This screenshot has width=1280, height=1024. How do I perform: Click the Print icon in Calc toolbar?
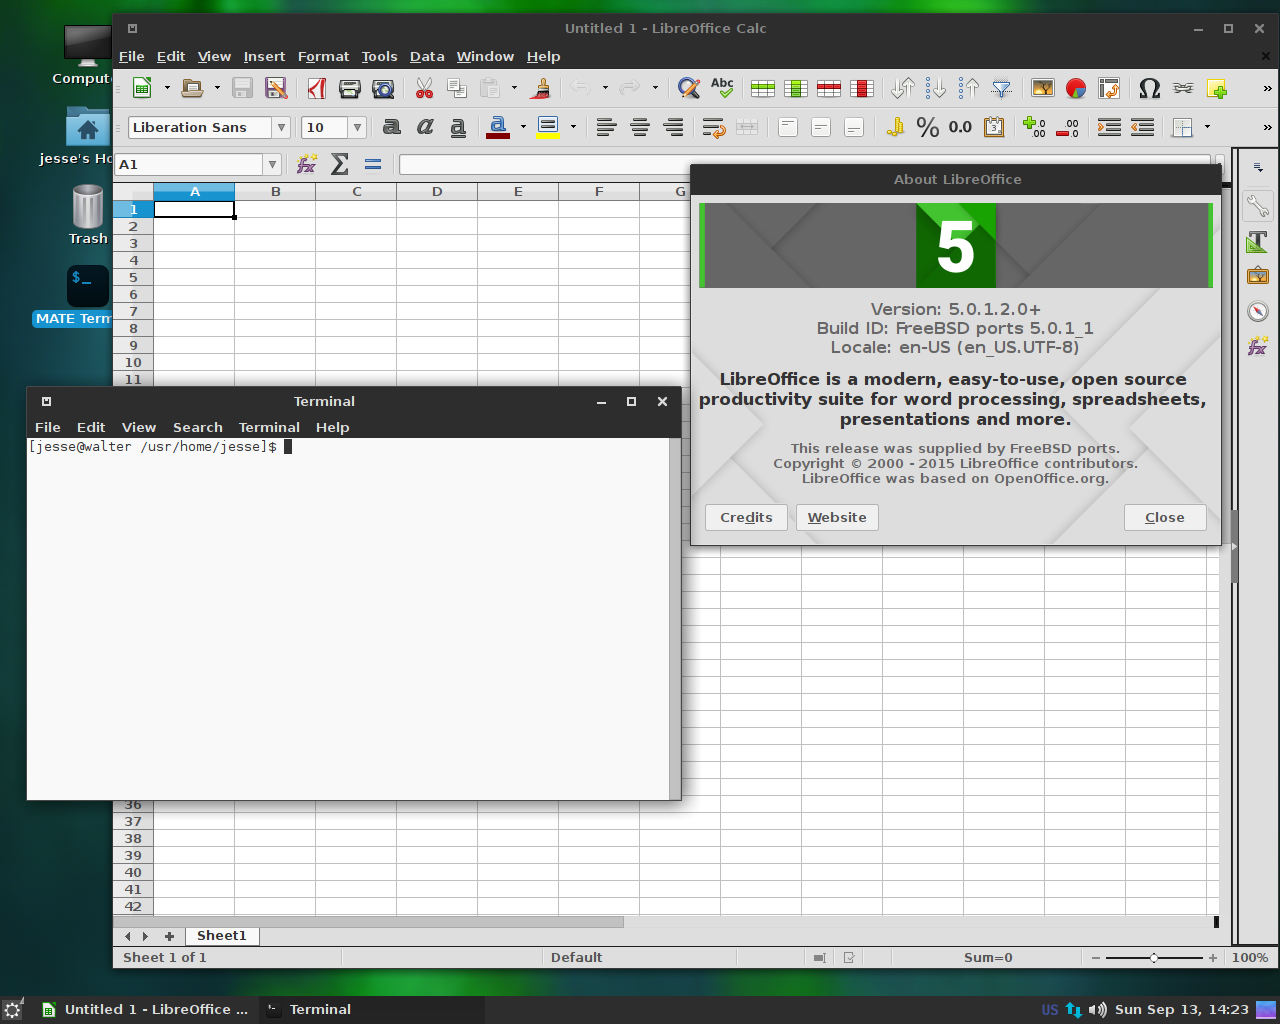349,89
